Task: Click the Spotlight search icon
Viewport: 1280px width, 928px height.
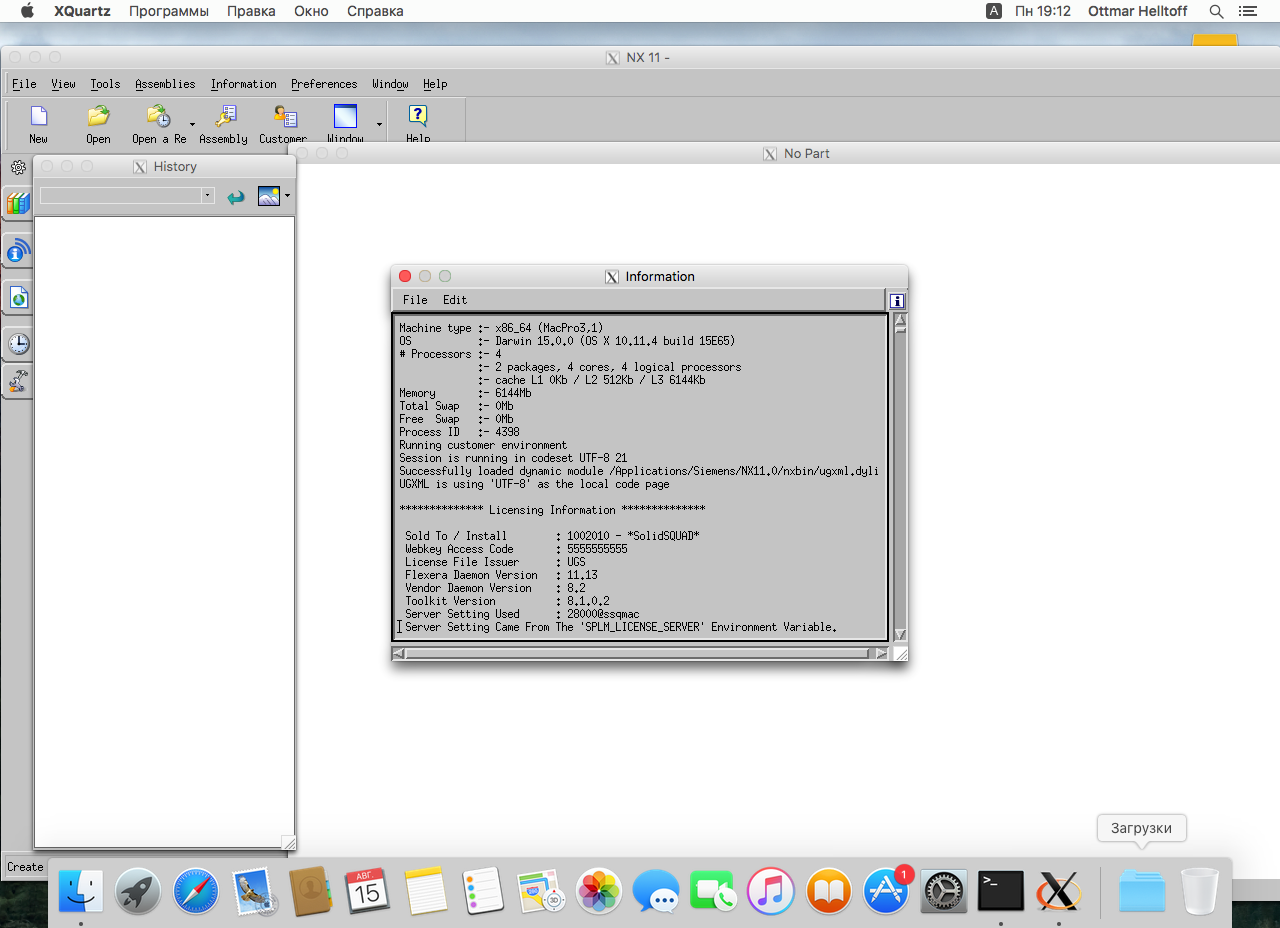Action: (1216, 11)
